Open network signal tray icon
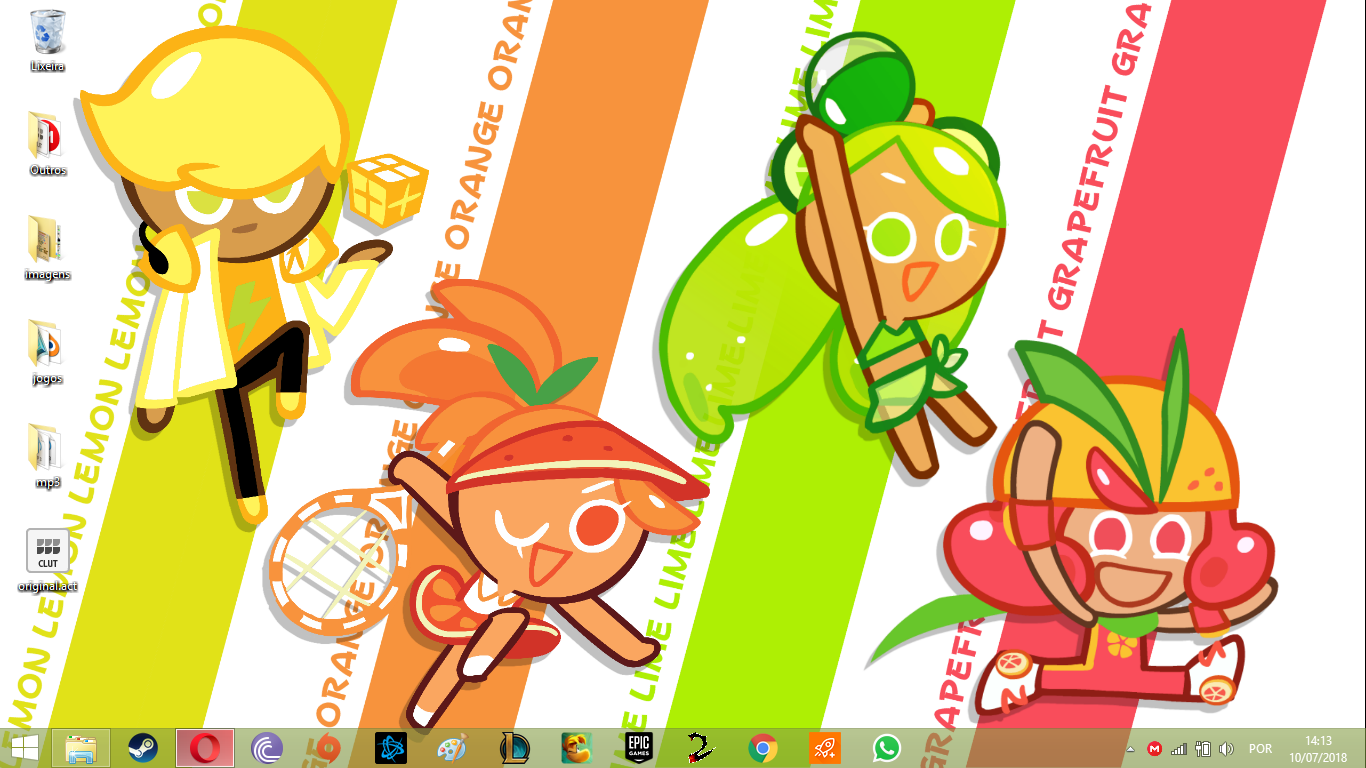The height and width of the screenshot is (768, 1366). tap(1179, 749)
